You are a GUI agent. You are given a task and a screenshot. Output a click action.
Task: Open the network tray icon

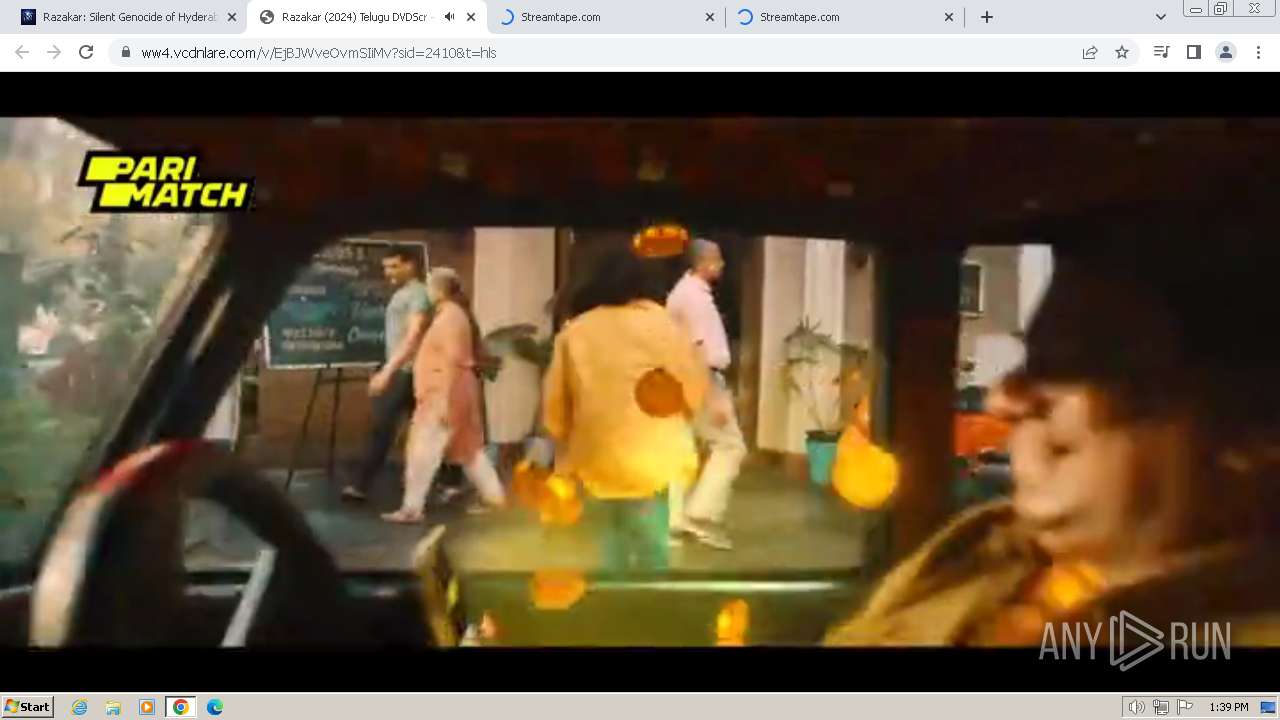1161,707
